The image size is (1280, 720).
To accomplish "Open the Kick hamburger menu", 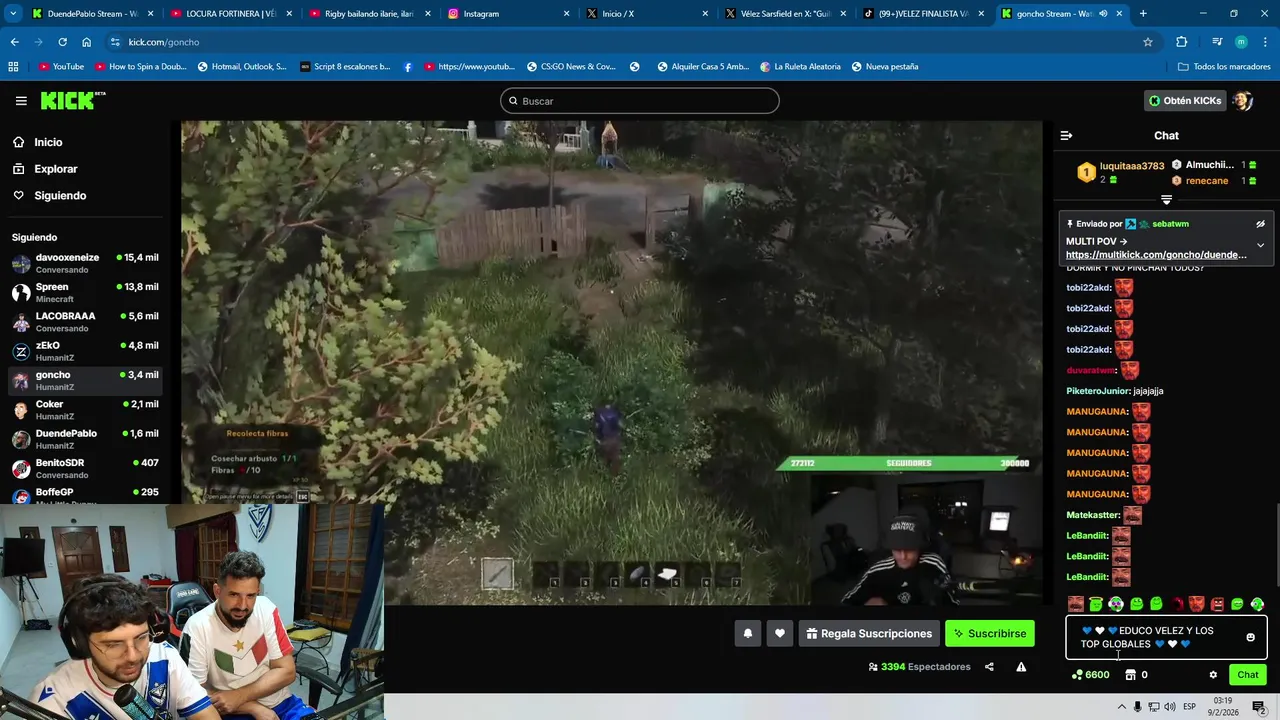I will 21,101.
